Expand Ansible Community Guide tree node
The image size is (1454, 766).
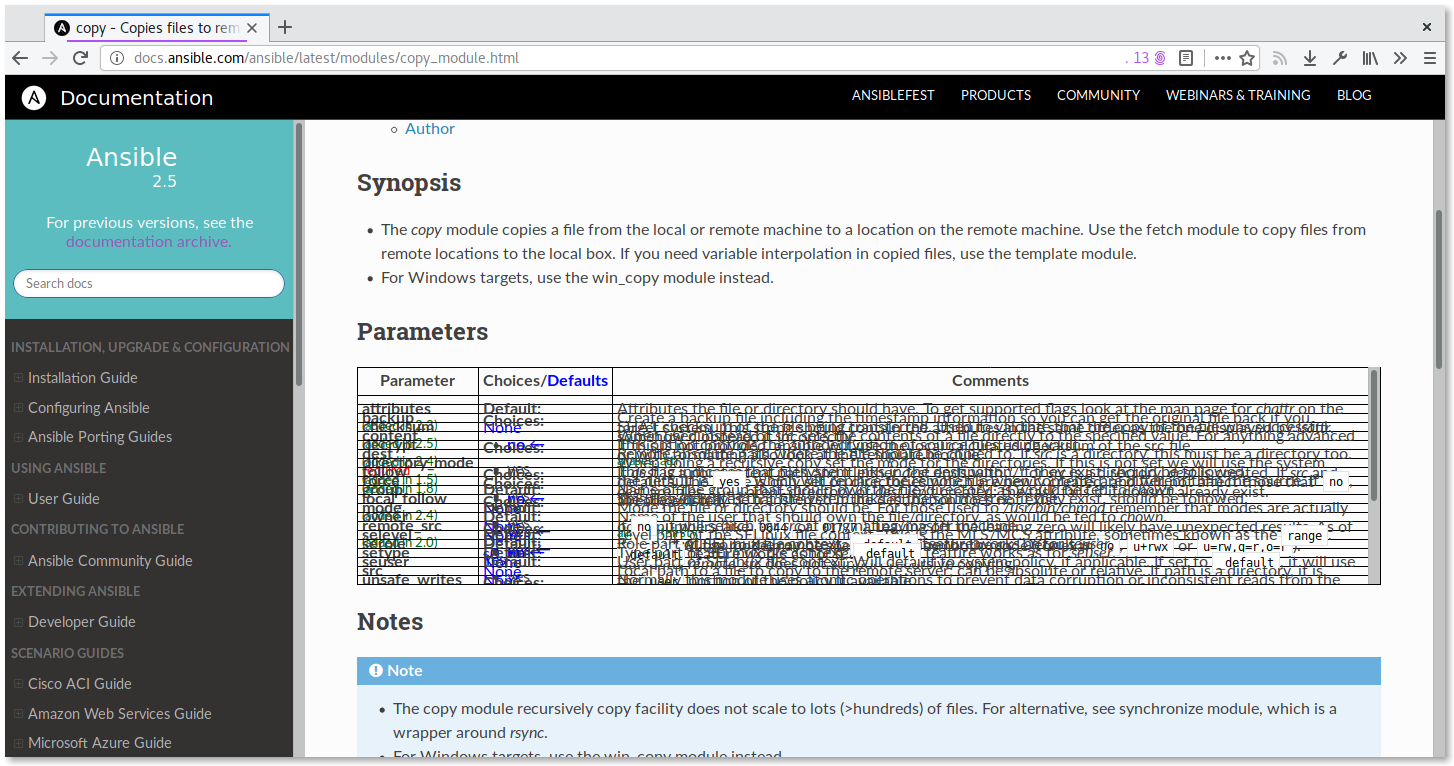18,561
